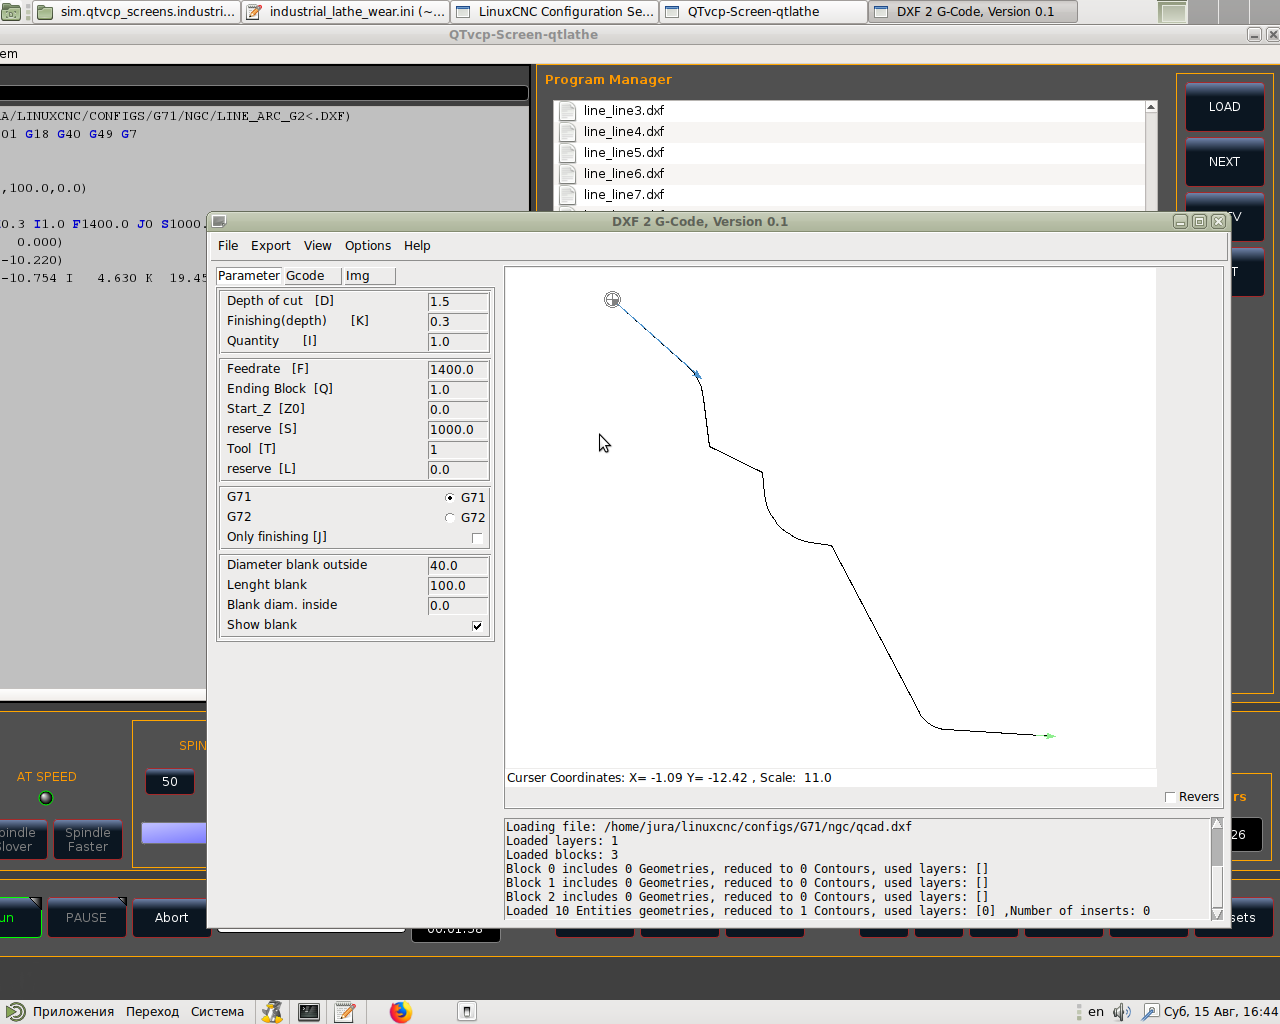Click the Blank diam. inside field

(458, 606)
